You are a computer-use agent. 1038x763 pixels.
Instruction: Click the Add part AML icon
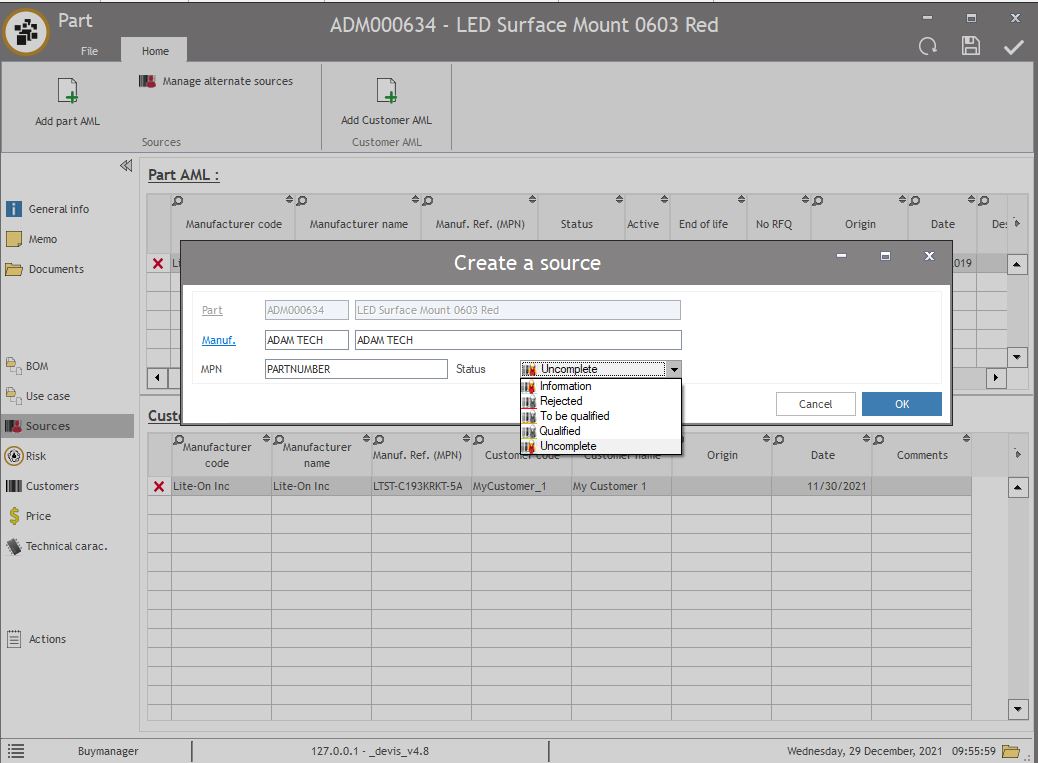[x=67, y=92]
